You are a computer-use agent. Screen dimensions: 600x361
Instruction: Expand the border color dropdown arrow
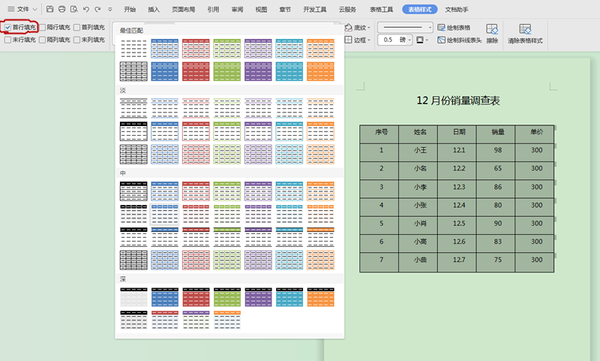pyautogui.click(x=427, y=40)
